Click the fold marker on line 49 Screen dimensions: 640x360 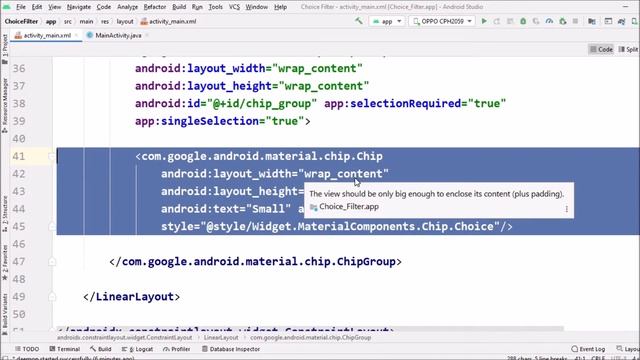click(52, 297)
